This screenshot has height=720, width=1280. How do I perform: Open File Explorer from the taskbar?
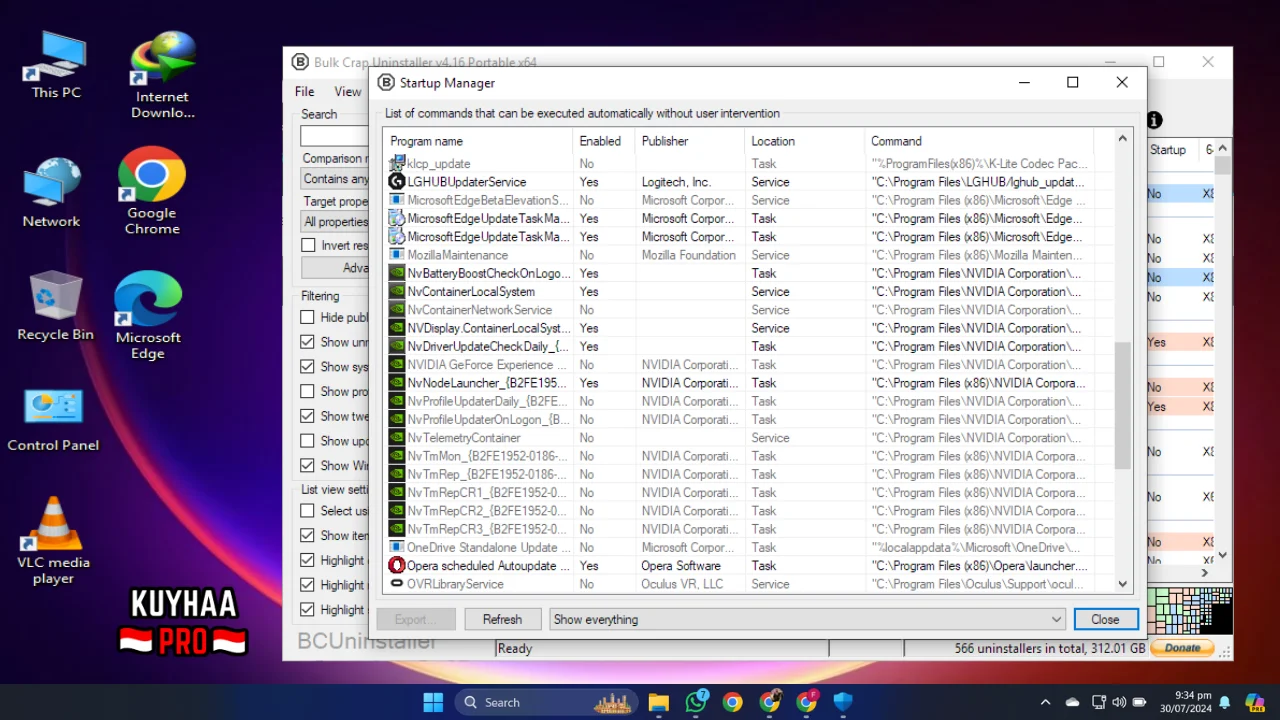point(658,702)
